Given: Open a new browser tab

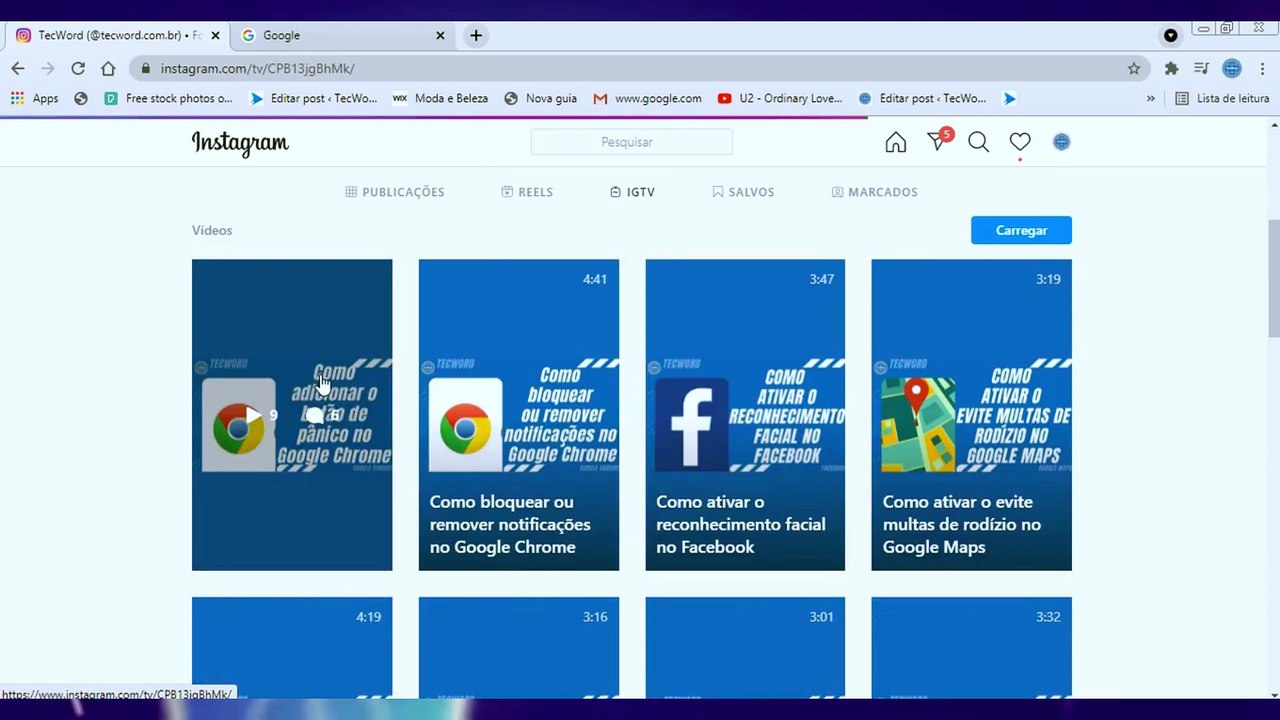Looking at the screenshot, I should click(476, 35).
